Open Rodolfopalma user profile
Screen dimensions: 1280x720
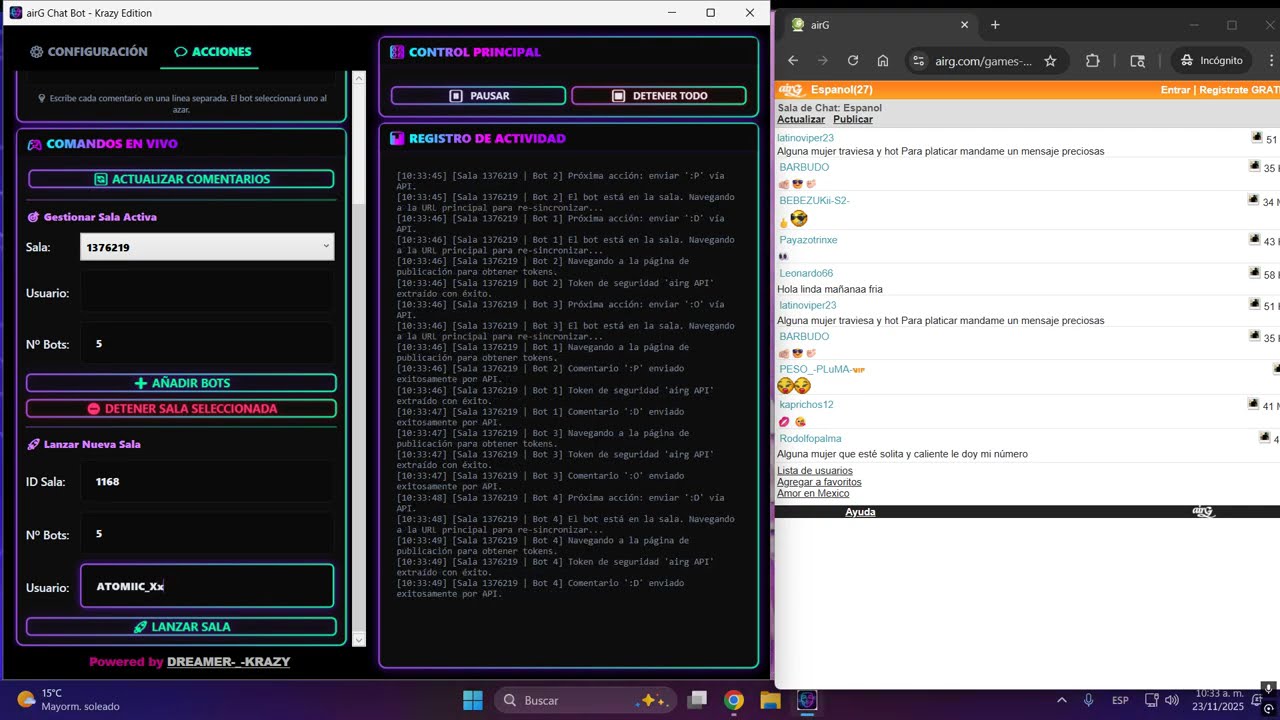[811, 439]
